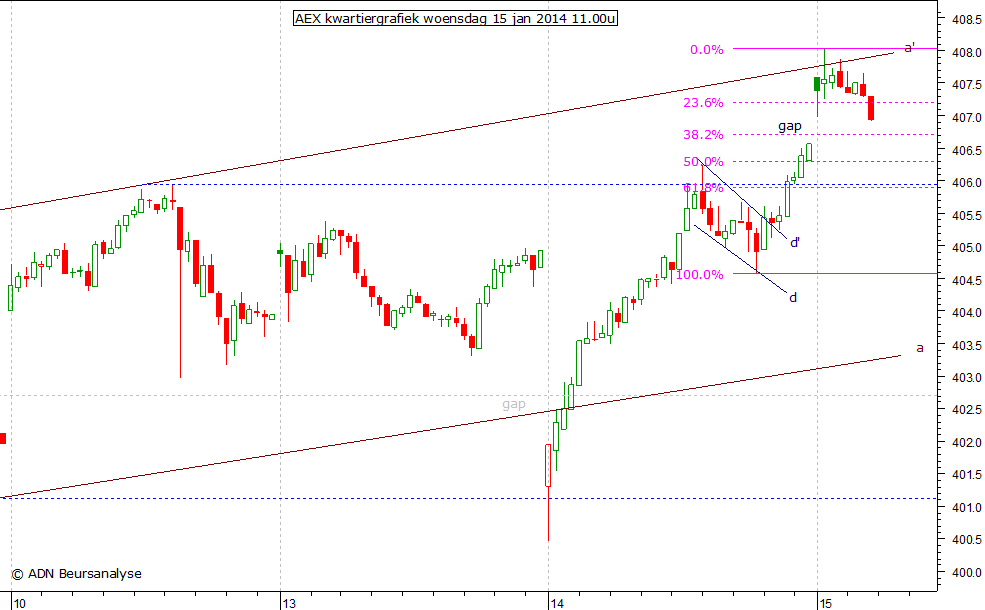Click the last red candle on 15 January
This screenshot has width=985, height=610.
click(x=871, y=108)
